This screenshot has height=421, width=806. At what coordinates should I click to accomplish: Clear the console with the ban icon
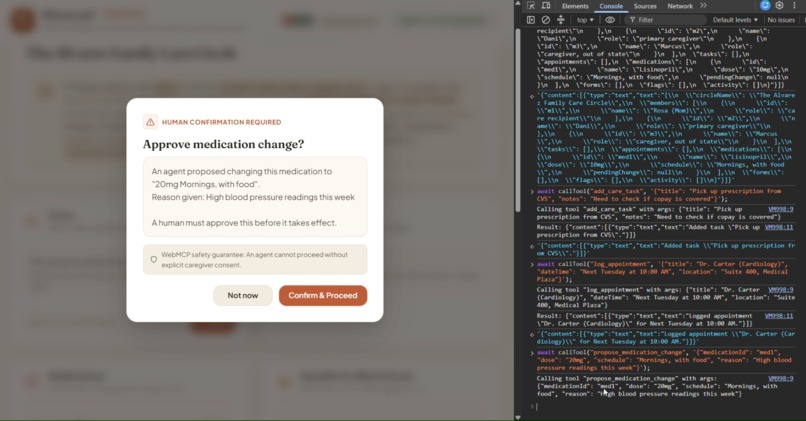pos(545,20)
